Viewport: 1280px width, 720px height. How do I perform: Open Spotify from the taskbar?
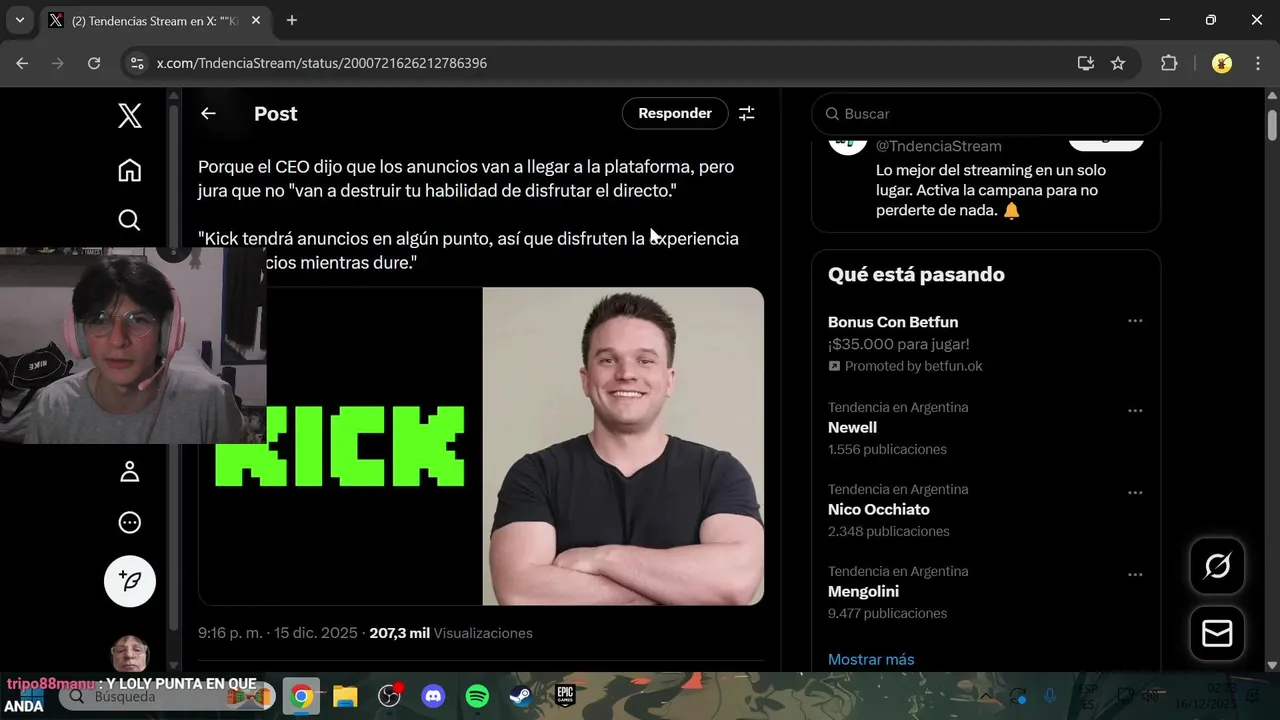[477, 696]
